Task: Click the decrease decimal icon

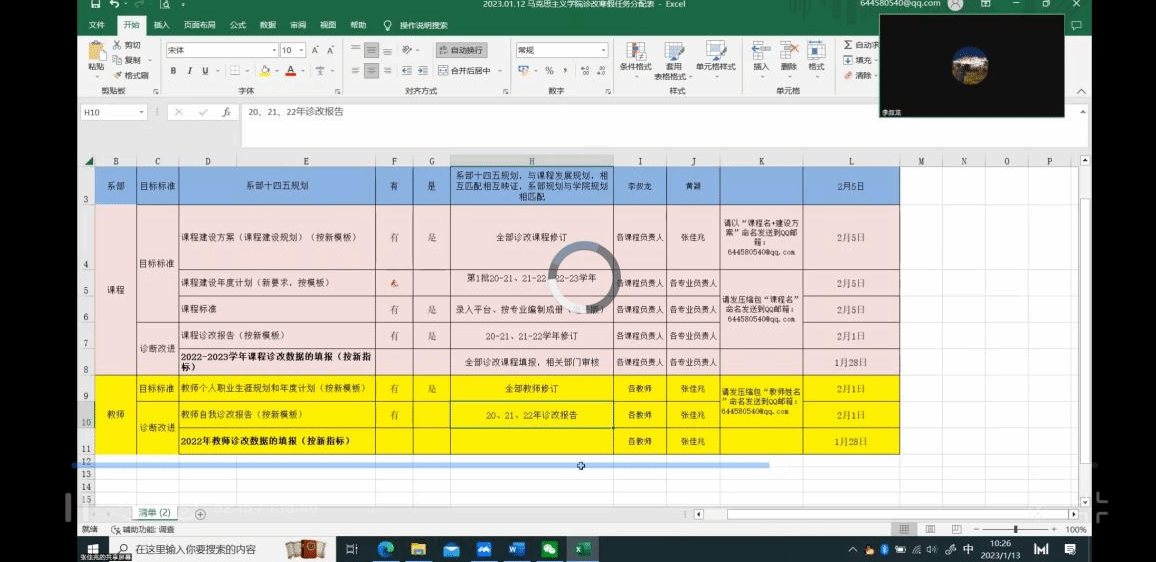Action: point(601,71)
